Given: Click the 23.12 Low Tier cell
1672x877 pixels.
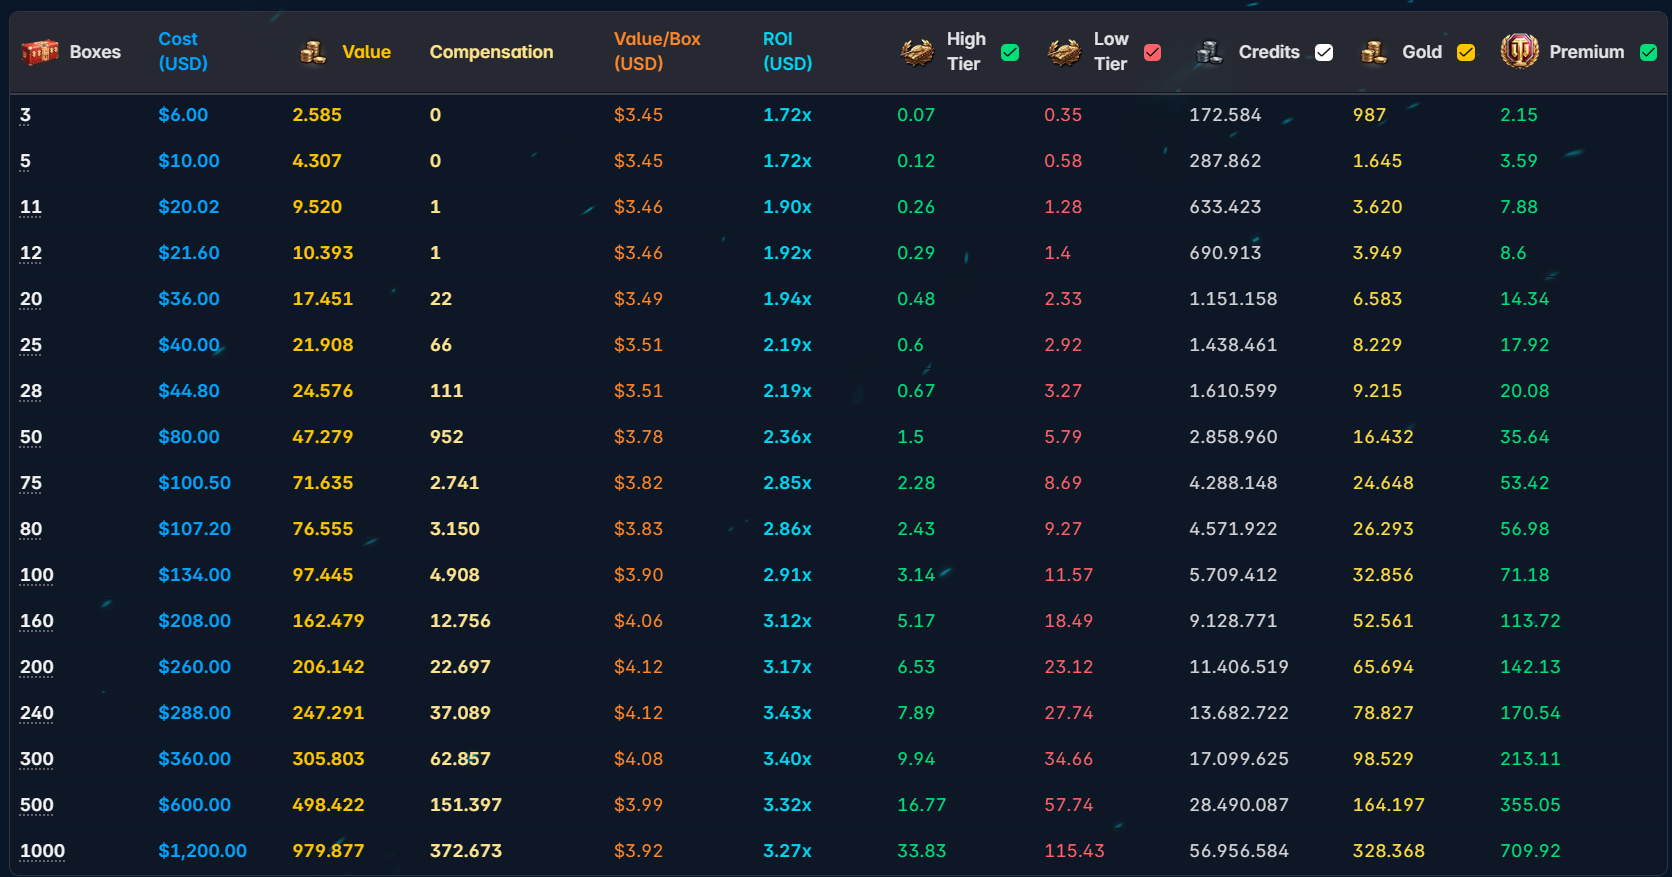Looking at the screenshot, I should click(1068, 667).
